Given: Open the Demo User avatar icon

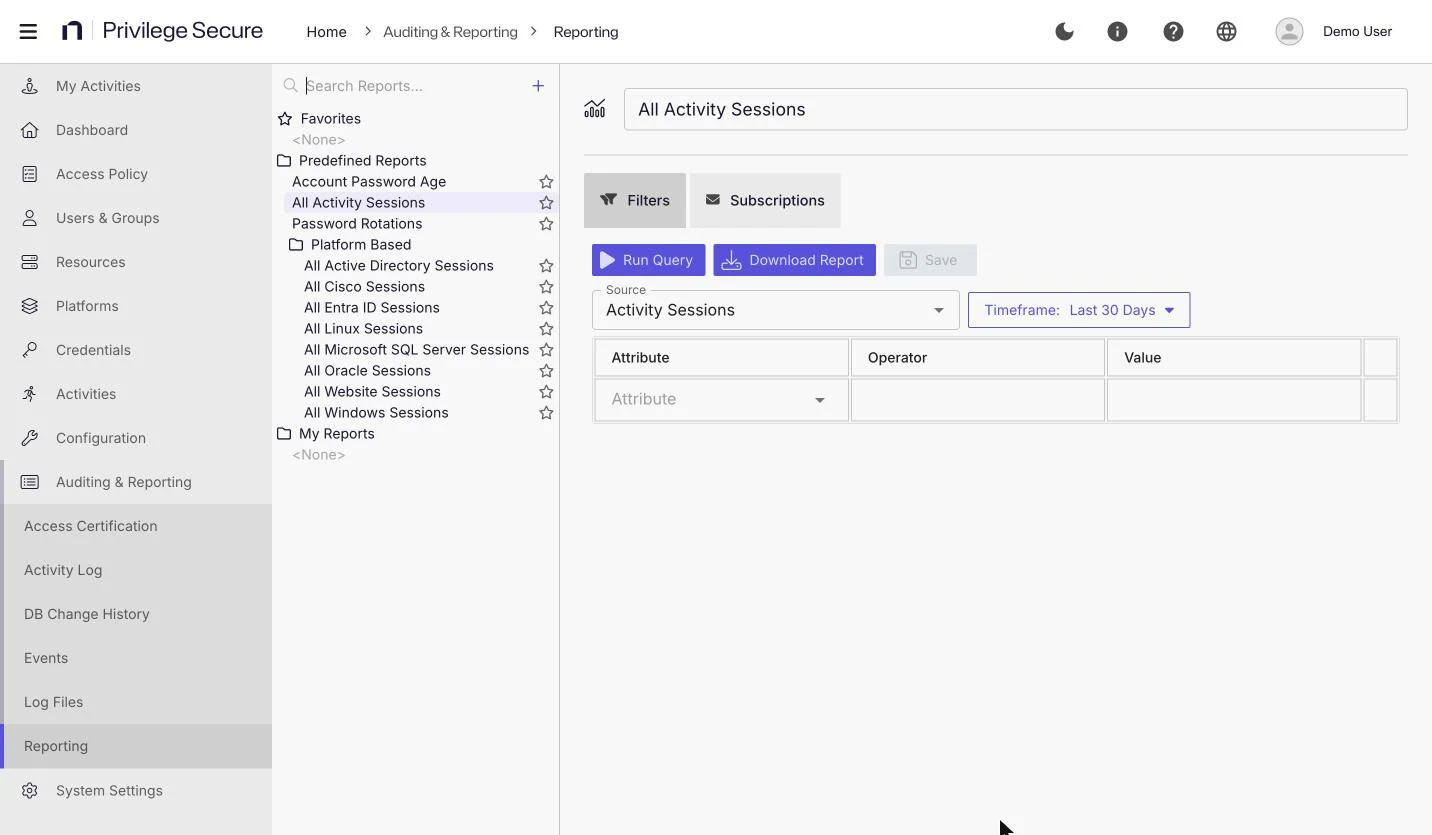Looking at the screenshot, I should coord(1289,31).
